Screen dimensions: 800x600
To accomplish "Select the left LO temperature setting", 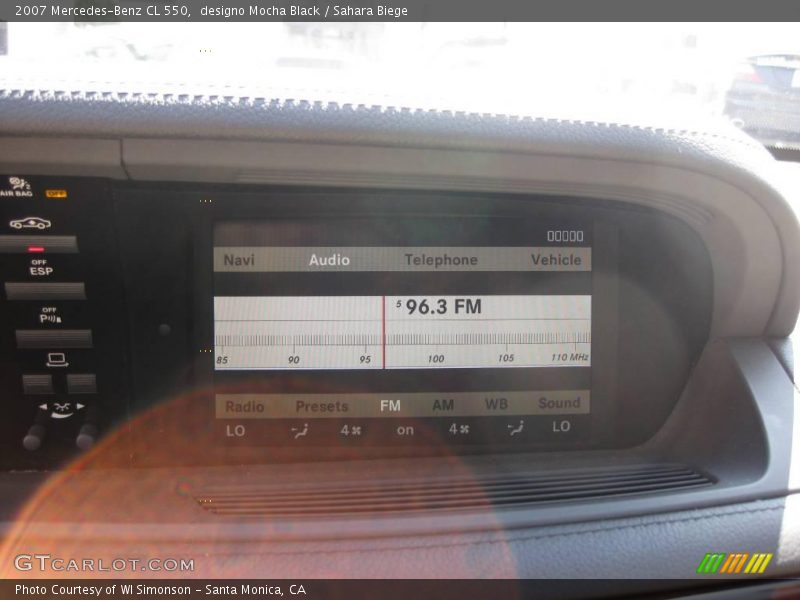I will click(x=235, y=431).
